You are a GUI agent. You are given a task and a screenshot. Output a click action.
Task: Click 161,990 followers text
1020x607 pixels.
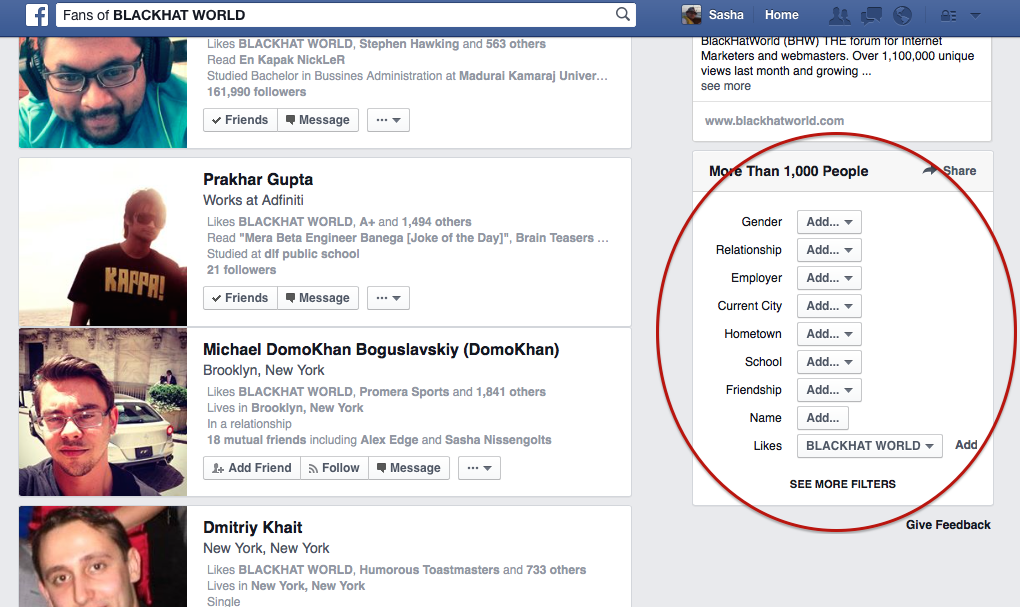pos(256,92)
